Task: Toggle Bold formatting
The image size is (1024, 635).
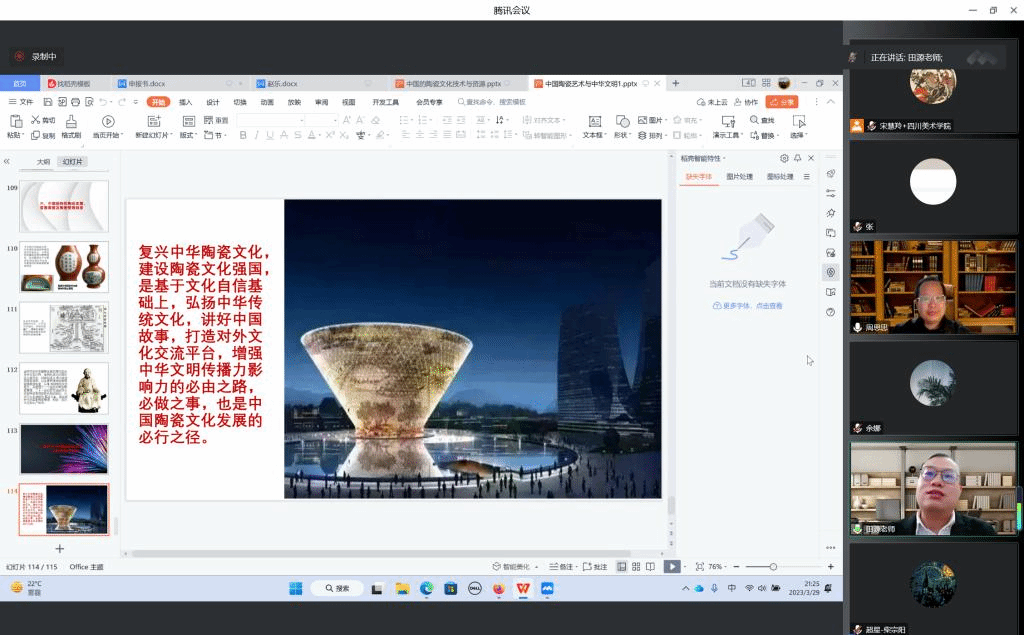Action: pos(243,135)
